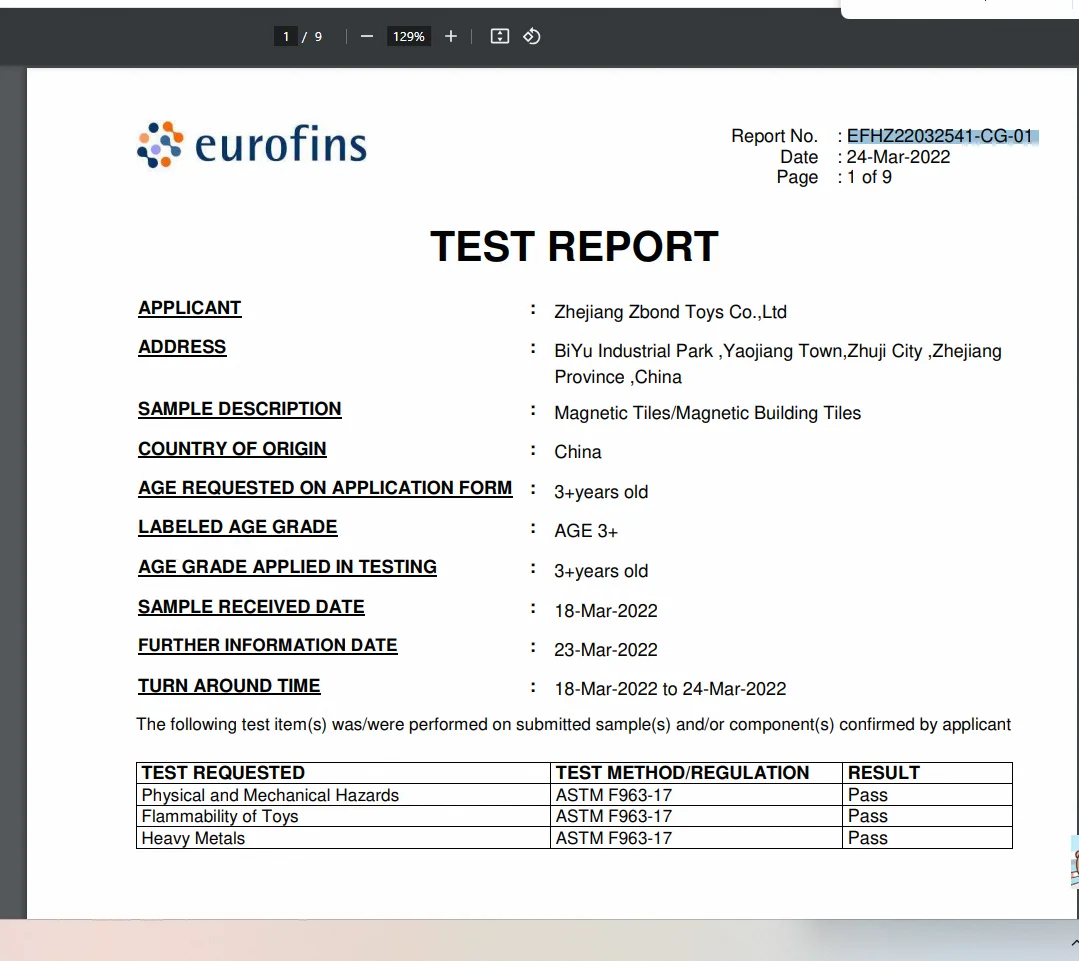Image resolution: width=1079 pixels, height=961 pixels.
Task: Rotate the PDF document
Action: point(532,36)
